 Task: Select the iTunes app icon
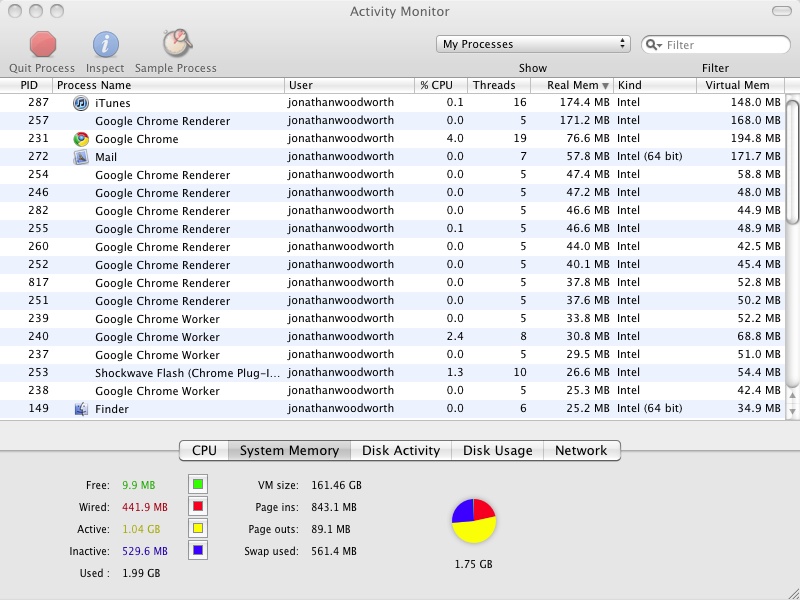pos(81,103)
